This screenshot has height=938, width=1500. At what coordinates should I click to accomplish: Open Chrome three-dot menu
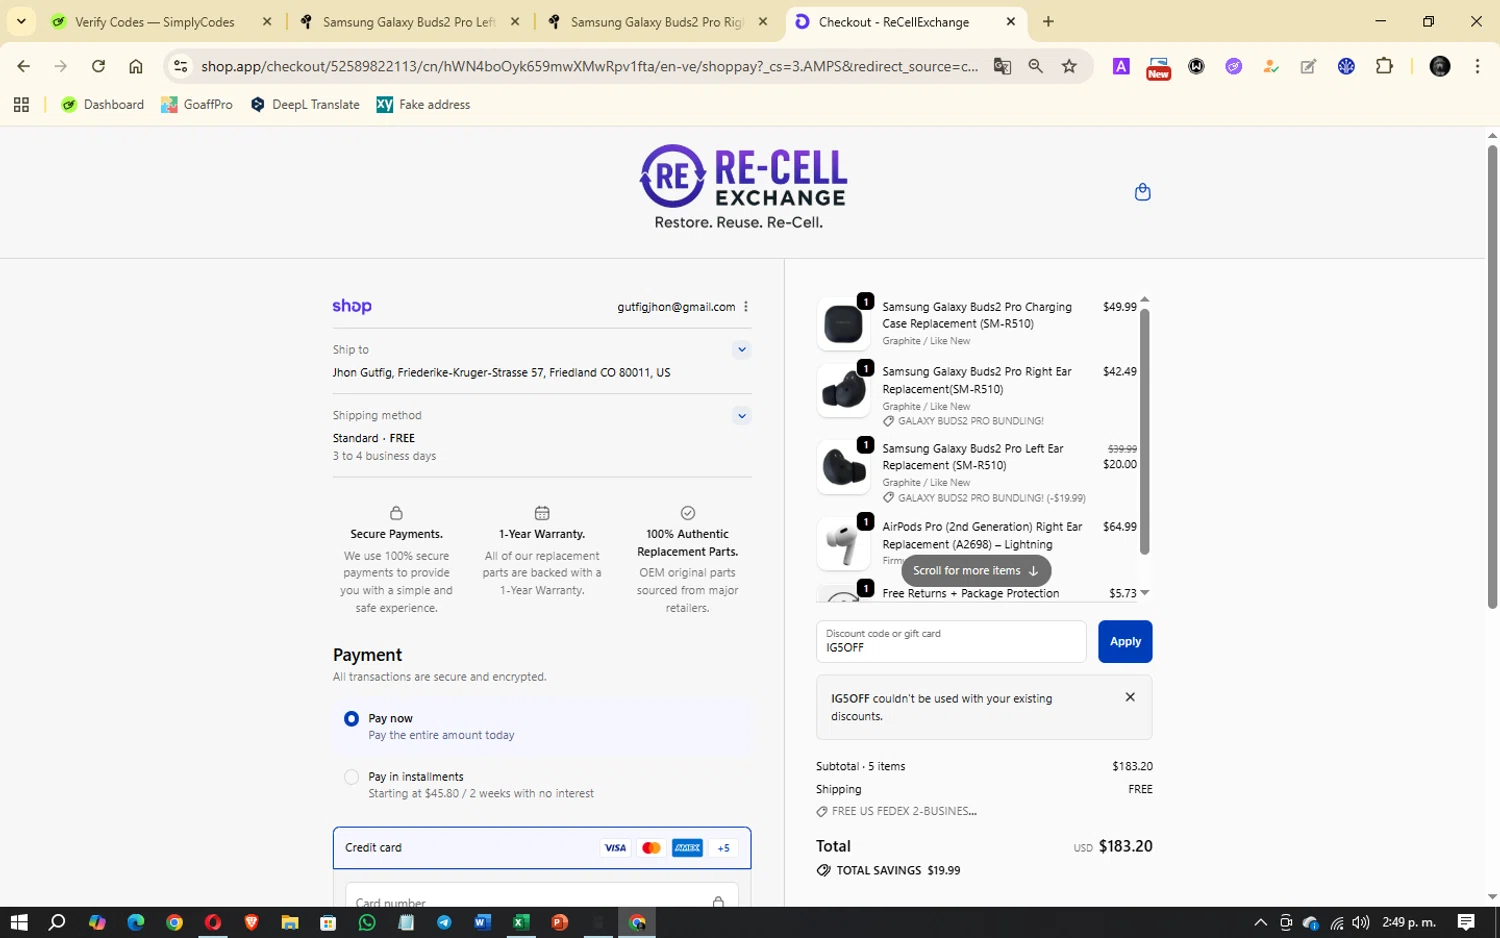click(1477, 67)
